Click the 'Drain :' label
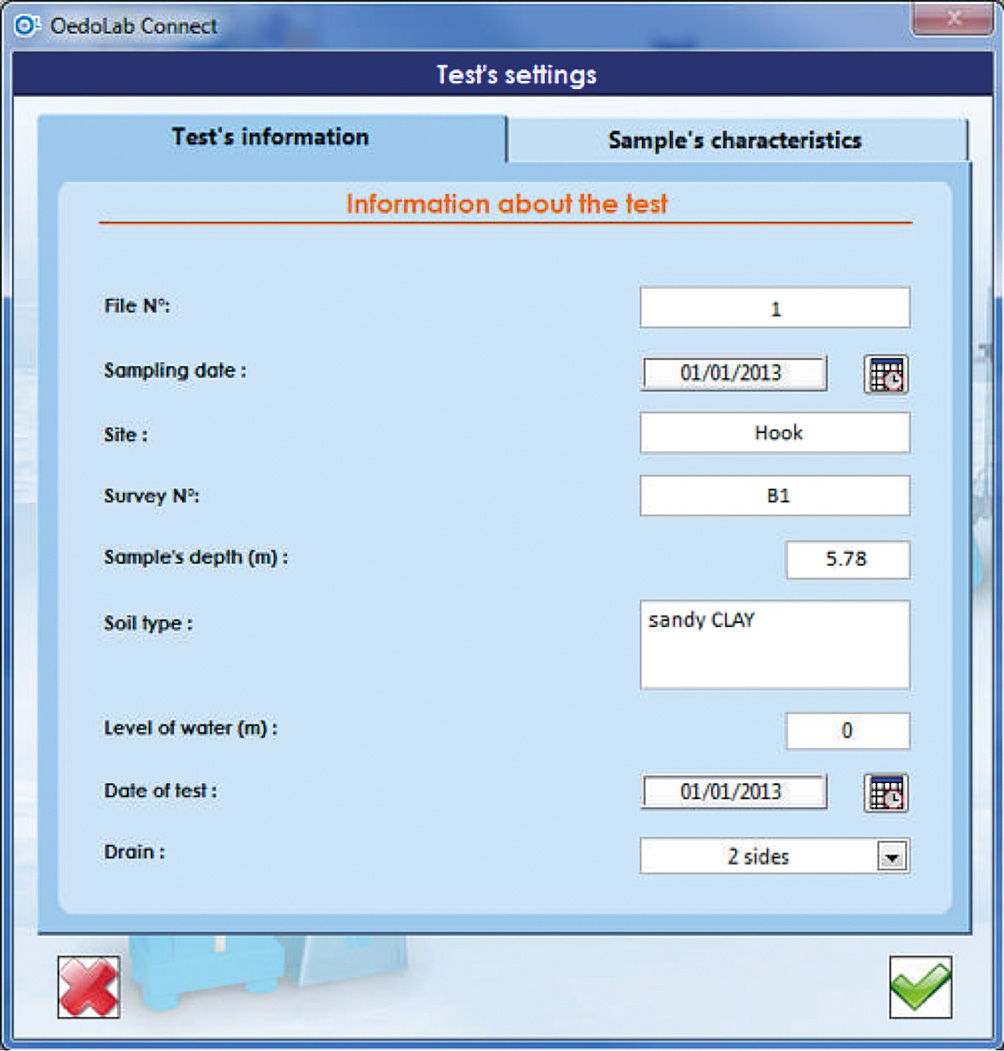This screenshot has width=1004, height=1051. coord(134,852)
